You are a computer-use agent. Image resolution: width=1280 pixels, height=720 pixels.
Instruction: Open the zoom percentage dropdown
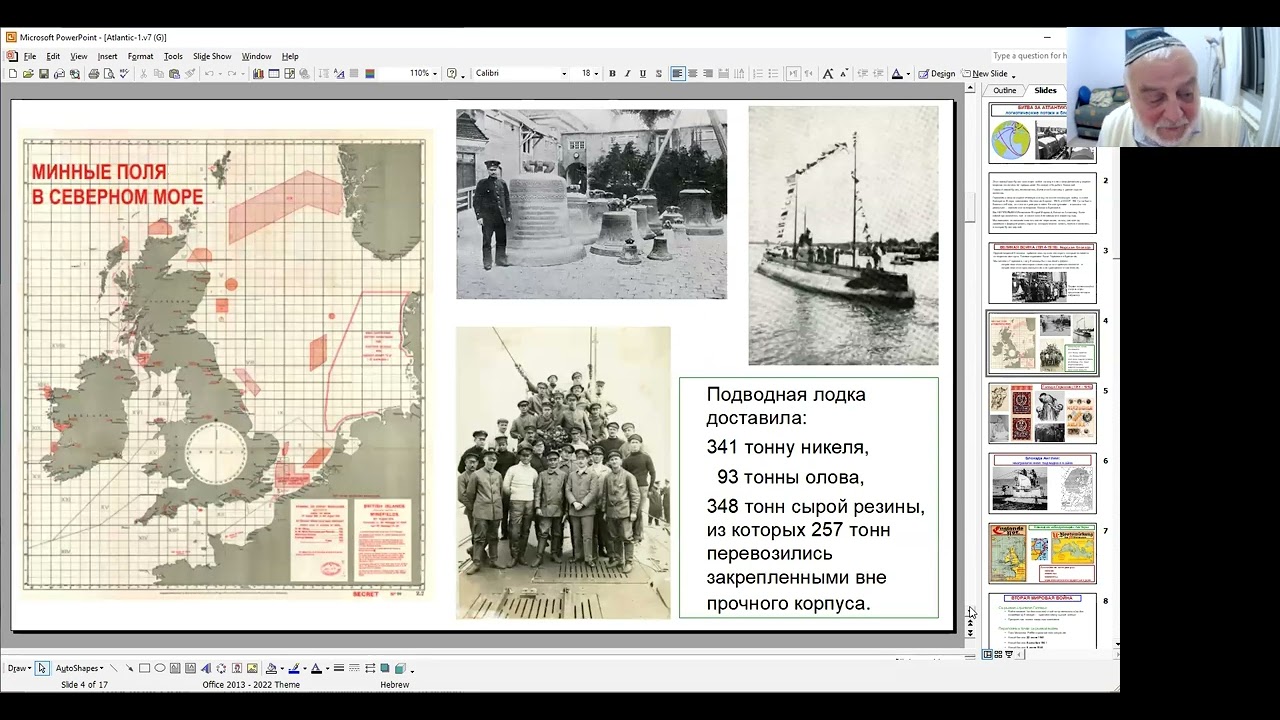(423, 73)
